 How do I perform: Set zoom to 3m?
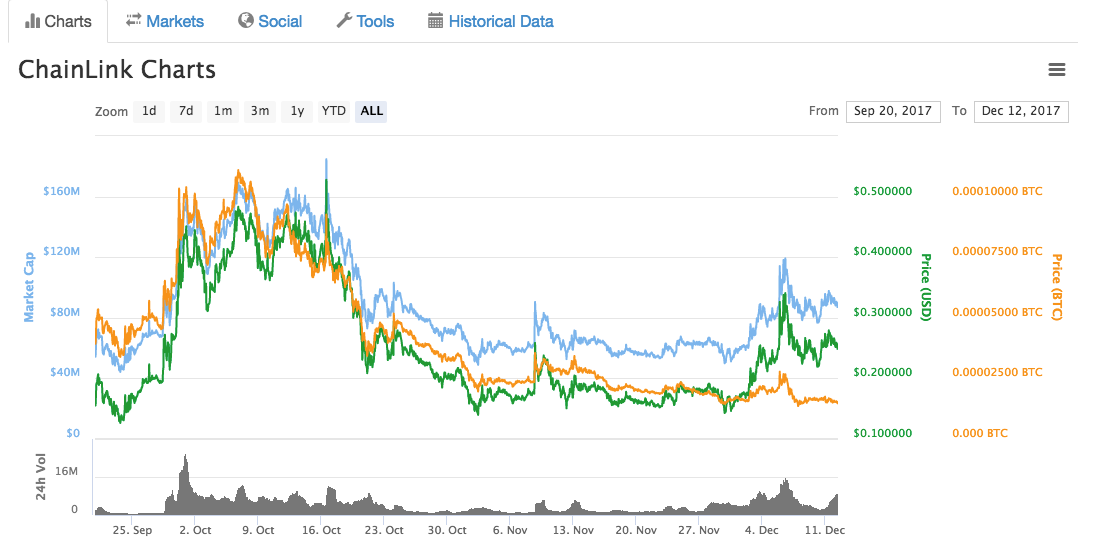260,111
